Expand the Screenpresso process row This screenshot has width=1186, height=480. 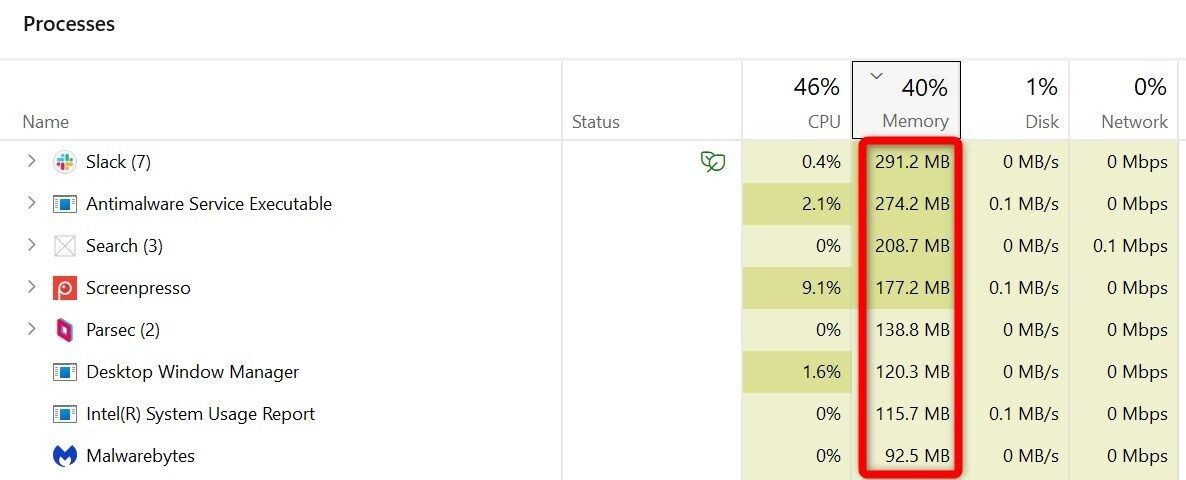click(x=31, y=287)
